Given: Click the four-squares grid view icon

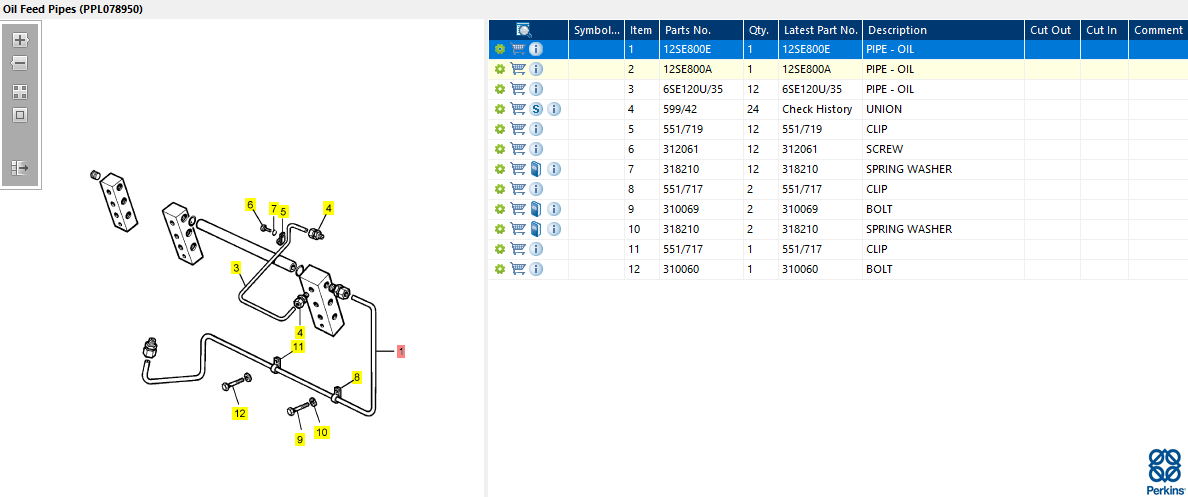Looking at the screenshot, I should tap(20, 91).
